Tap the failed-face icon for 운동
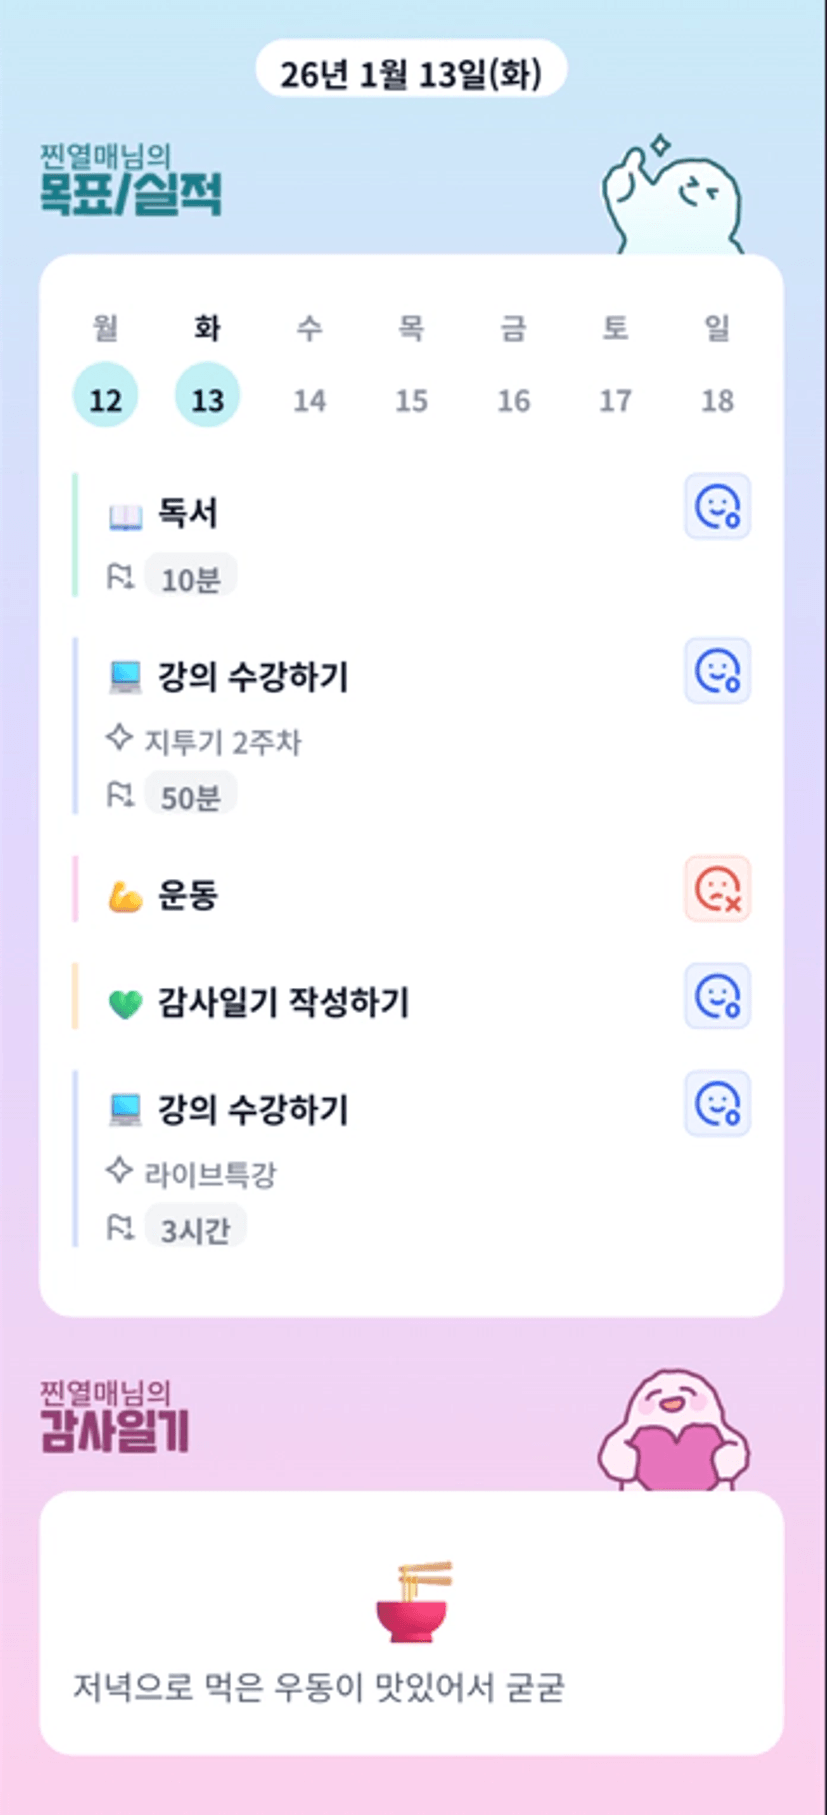Viewport: 827px width, 1815px height. 717,889
